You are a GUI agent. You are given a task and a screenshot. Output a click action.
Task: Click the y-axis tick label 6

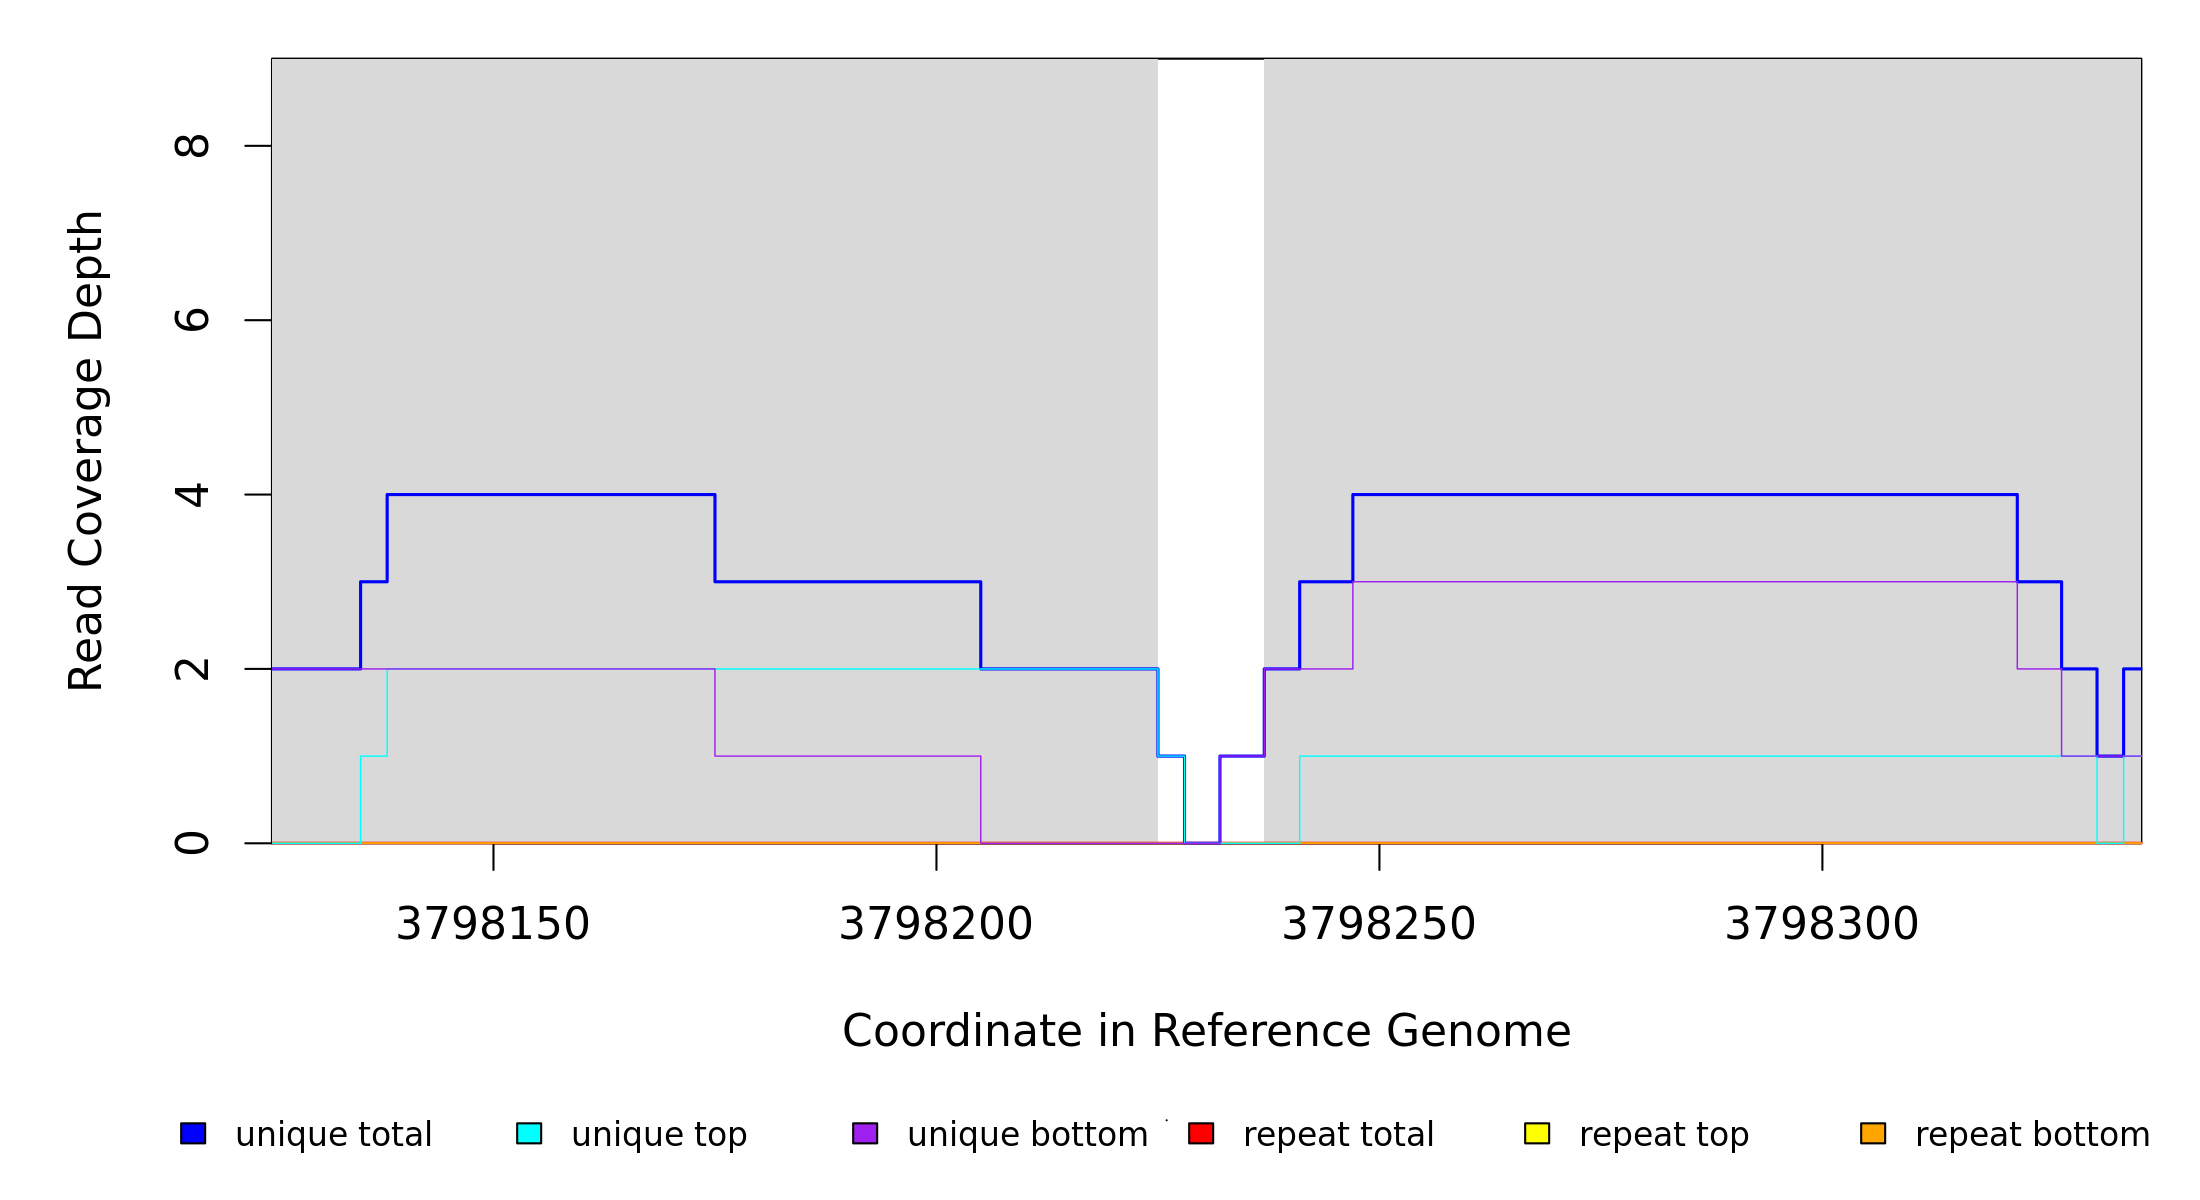[x=192, y=320]
